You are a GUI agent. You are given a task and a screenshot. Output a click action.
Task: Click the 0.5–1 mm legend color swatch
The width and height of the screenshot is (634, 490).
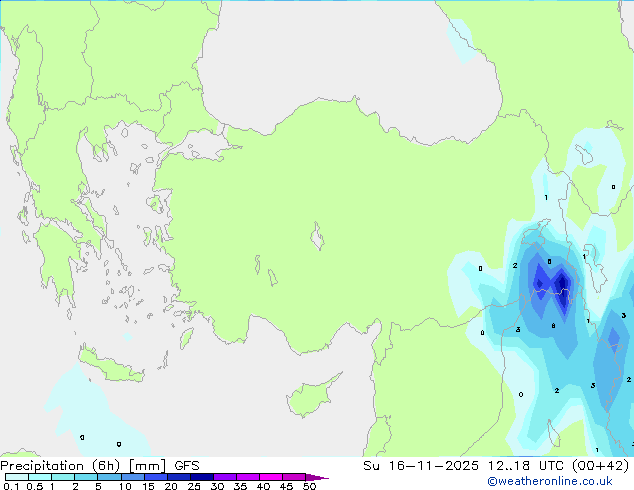(x=40, y=477)
